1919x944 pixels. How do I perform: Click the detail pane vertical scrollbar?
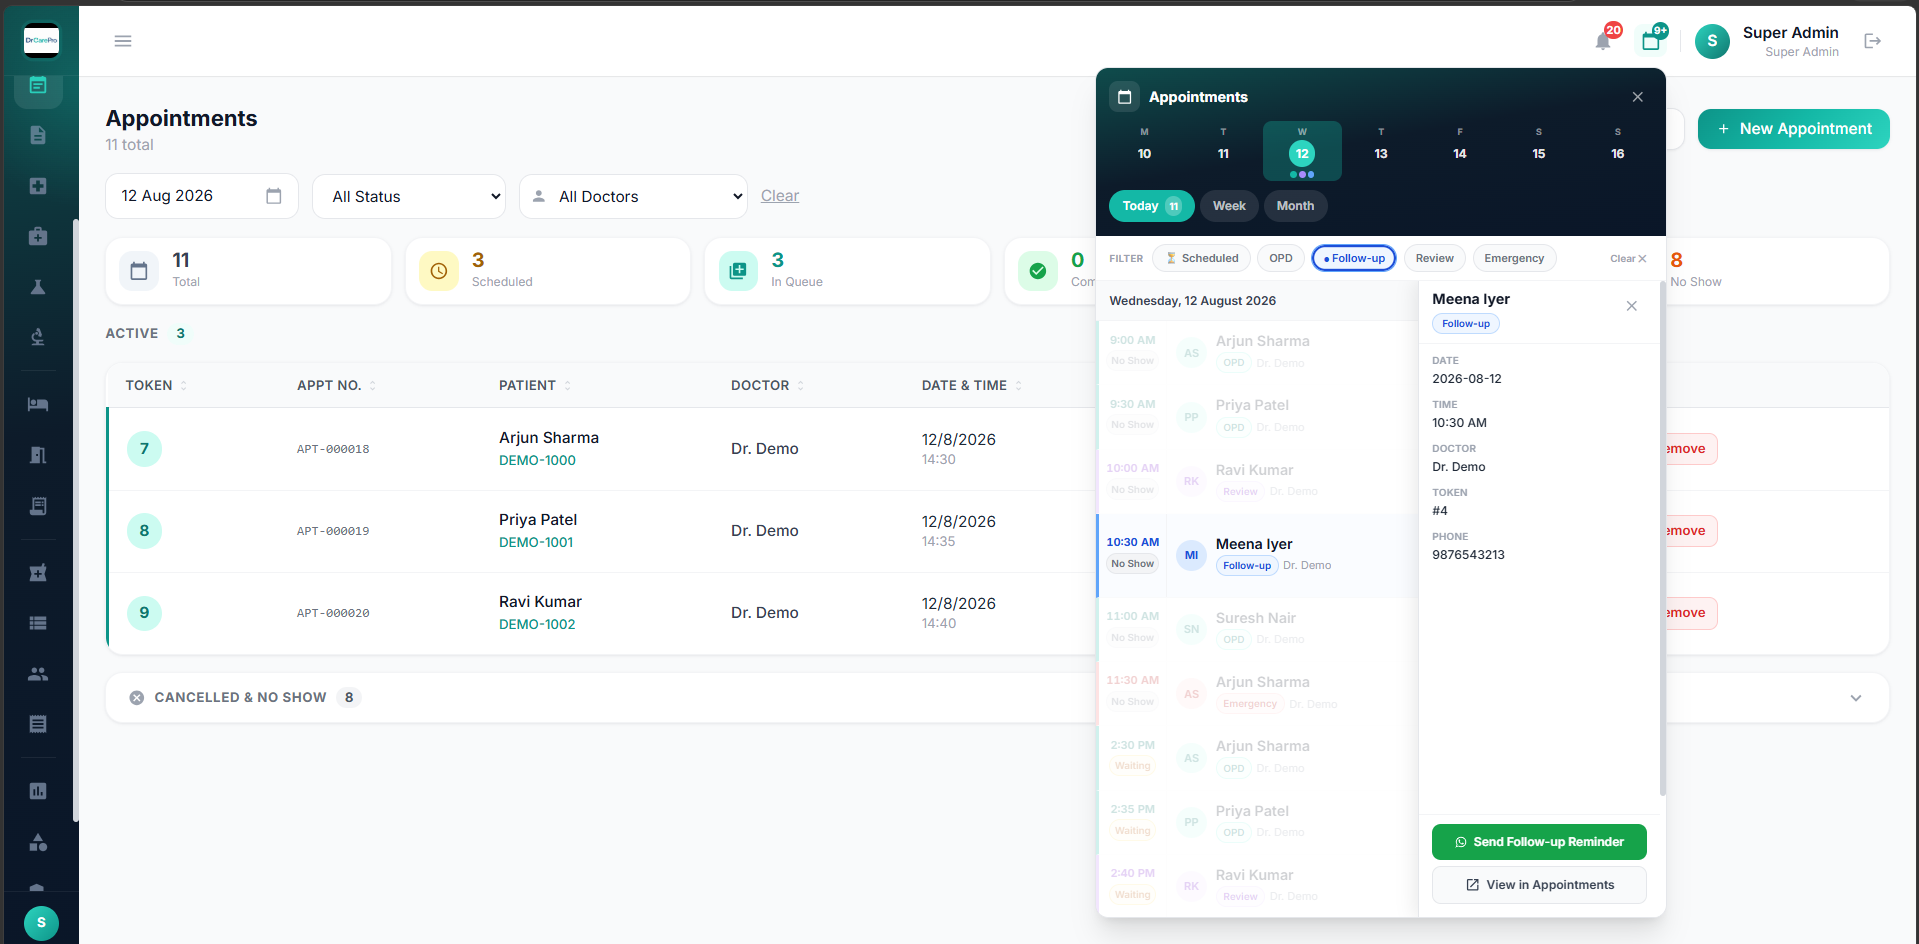tap(1662, 540)
